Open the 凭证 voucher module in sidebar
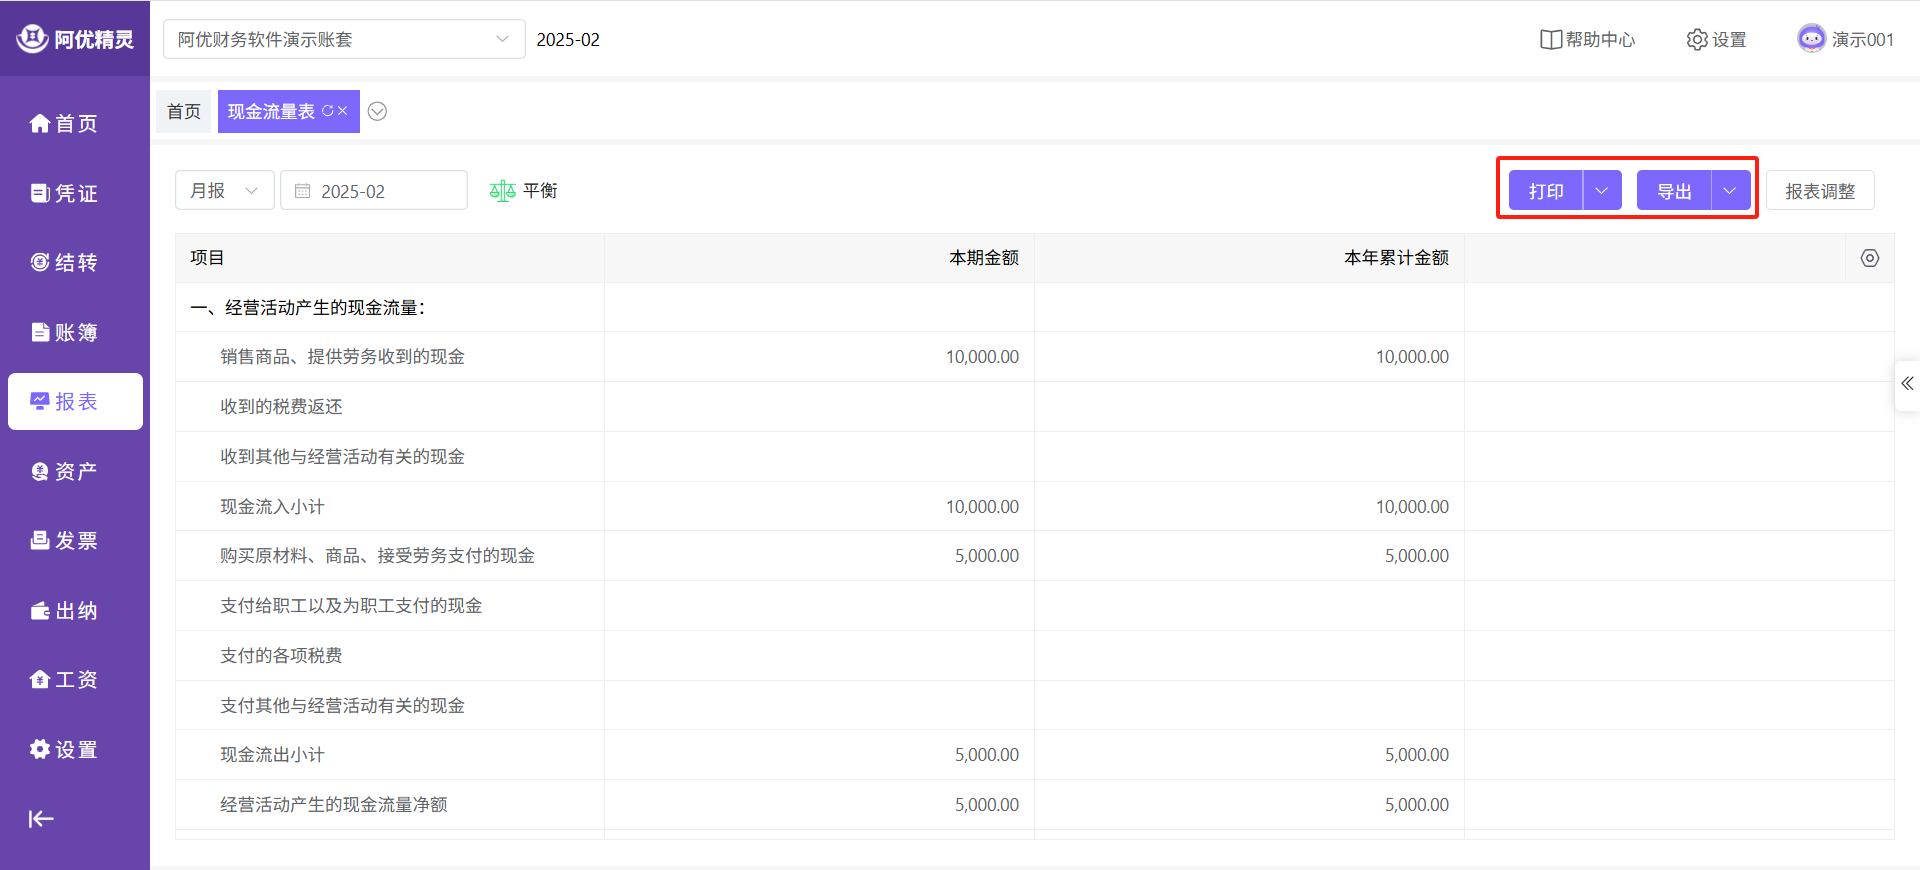The width and height of the screenshot is (1920, 870). click(x=65, y=193)
